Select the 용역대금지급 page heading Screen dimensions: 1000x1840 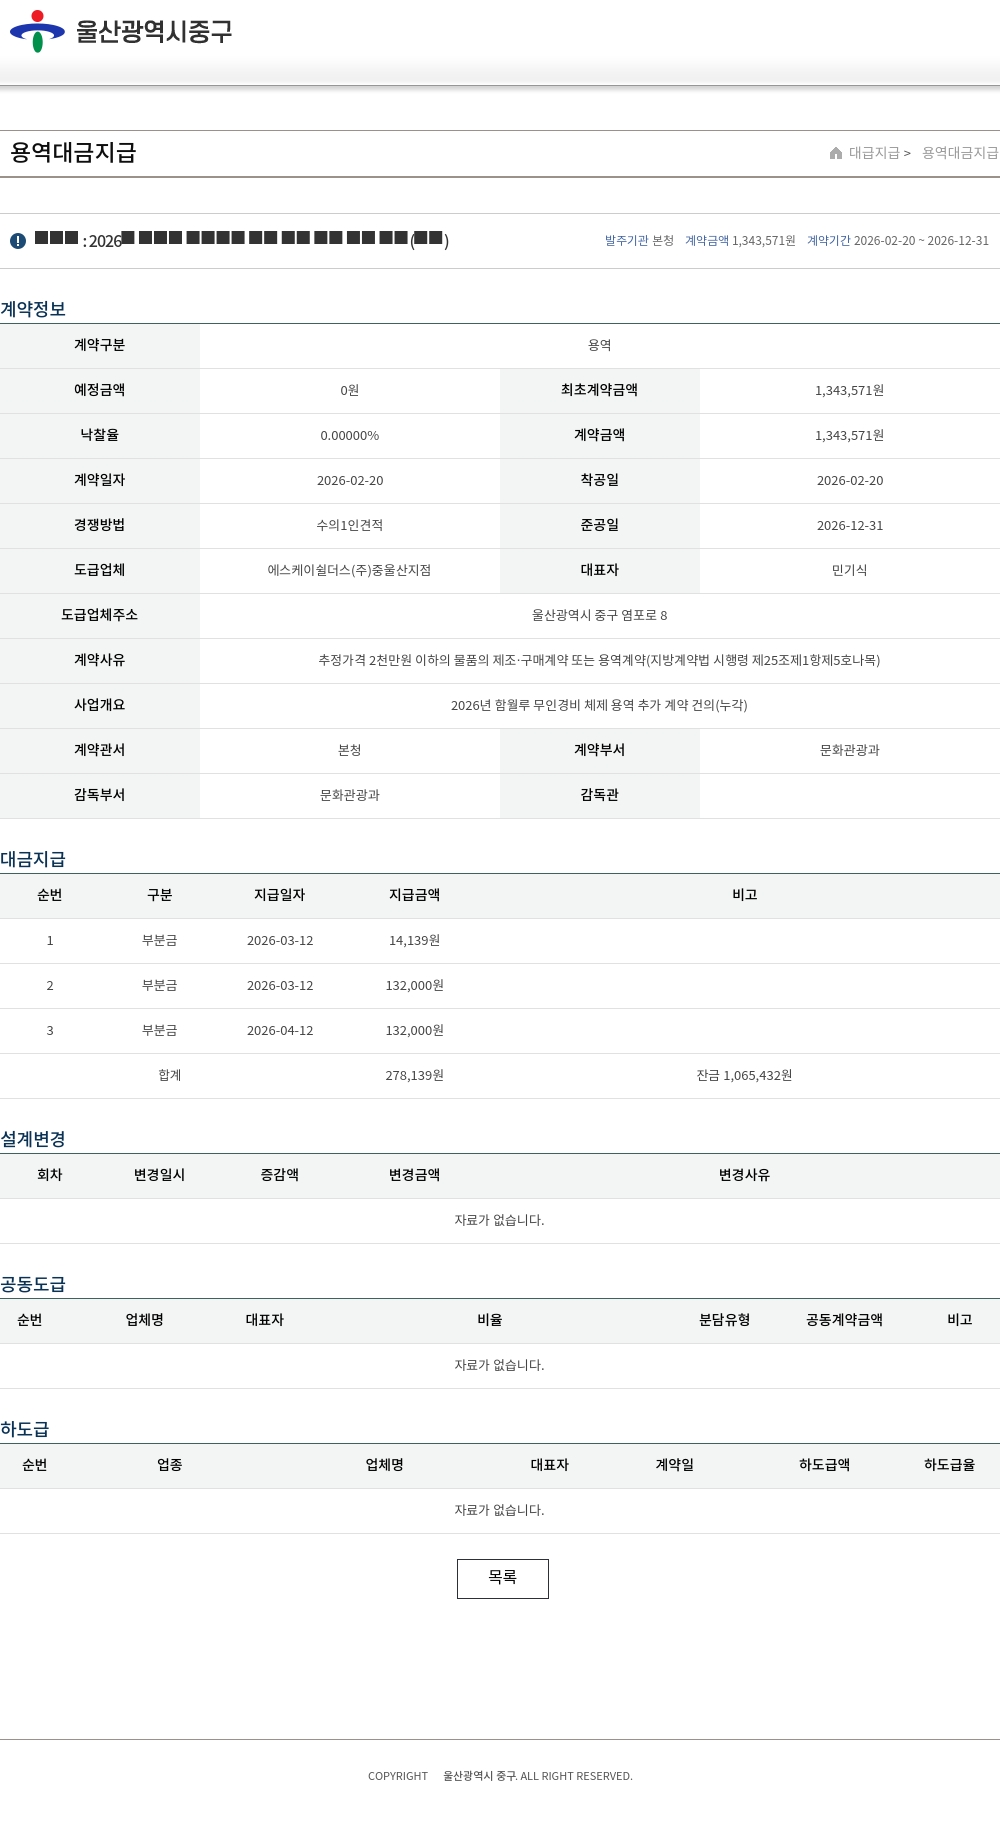(x=73, y=153)
